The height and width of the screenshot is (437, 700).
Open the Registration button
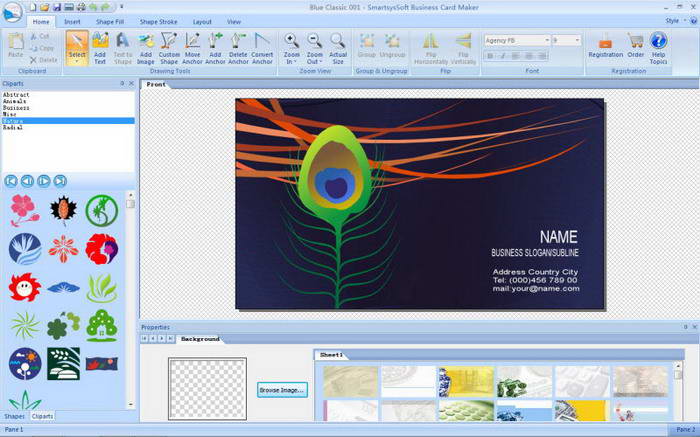pyautogui.click(x=605, y=45)
